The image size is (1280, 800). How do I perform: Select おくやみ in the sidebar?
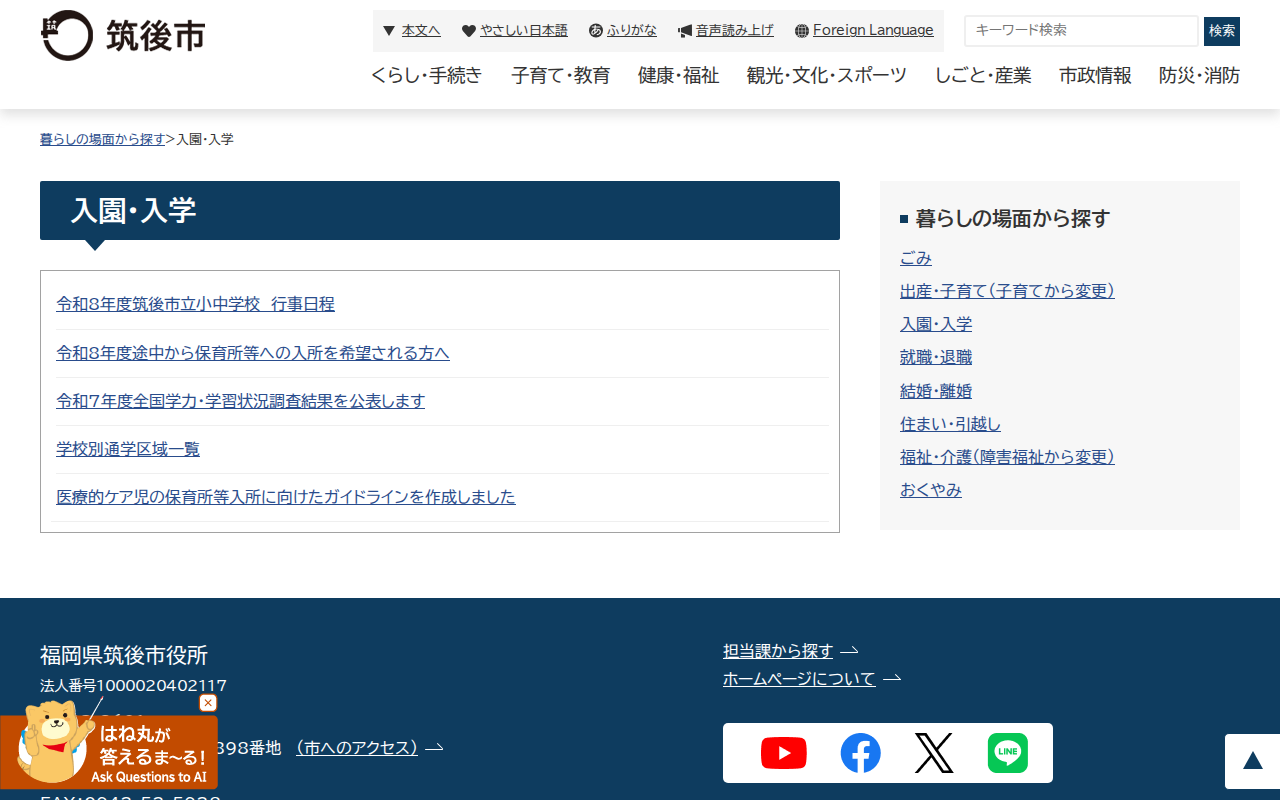click(x=931, y=490)
